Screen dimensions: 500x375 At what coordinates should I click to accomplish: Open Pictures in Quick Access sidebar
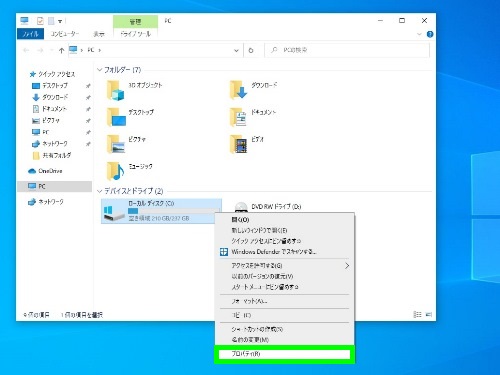[46, 121]
